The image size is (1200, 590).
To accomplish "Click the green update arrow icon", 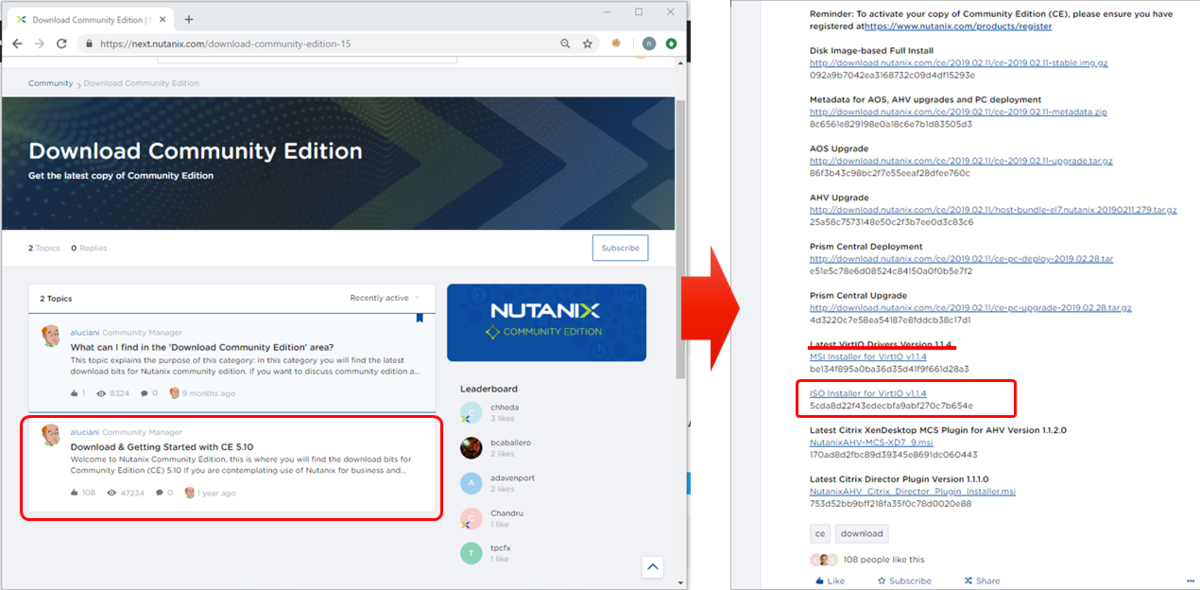I will click(x=671, y=44).
